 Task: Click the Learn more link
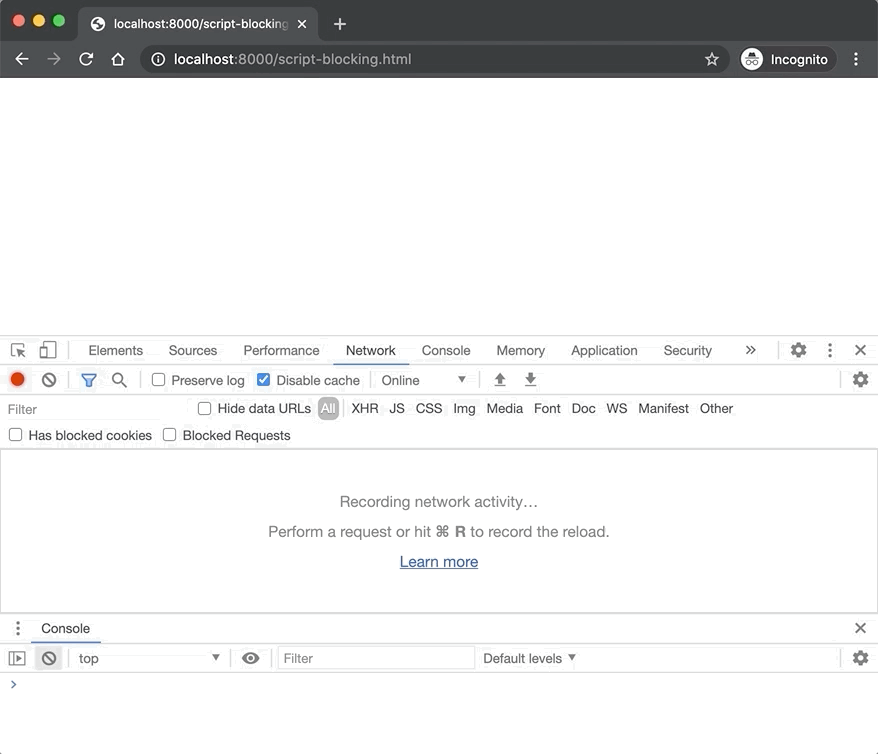pos(438,561)
